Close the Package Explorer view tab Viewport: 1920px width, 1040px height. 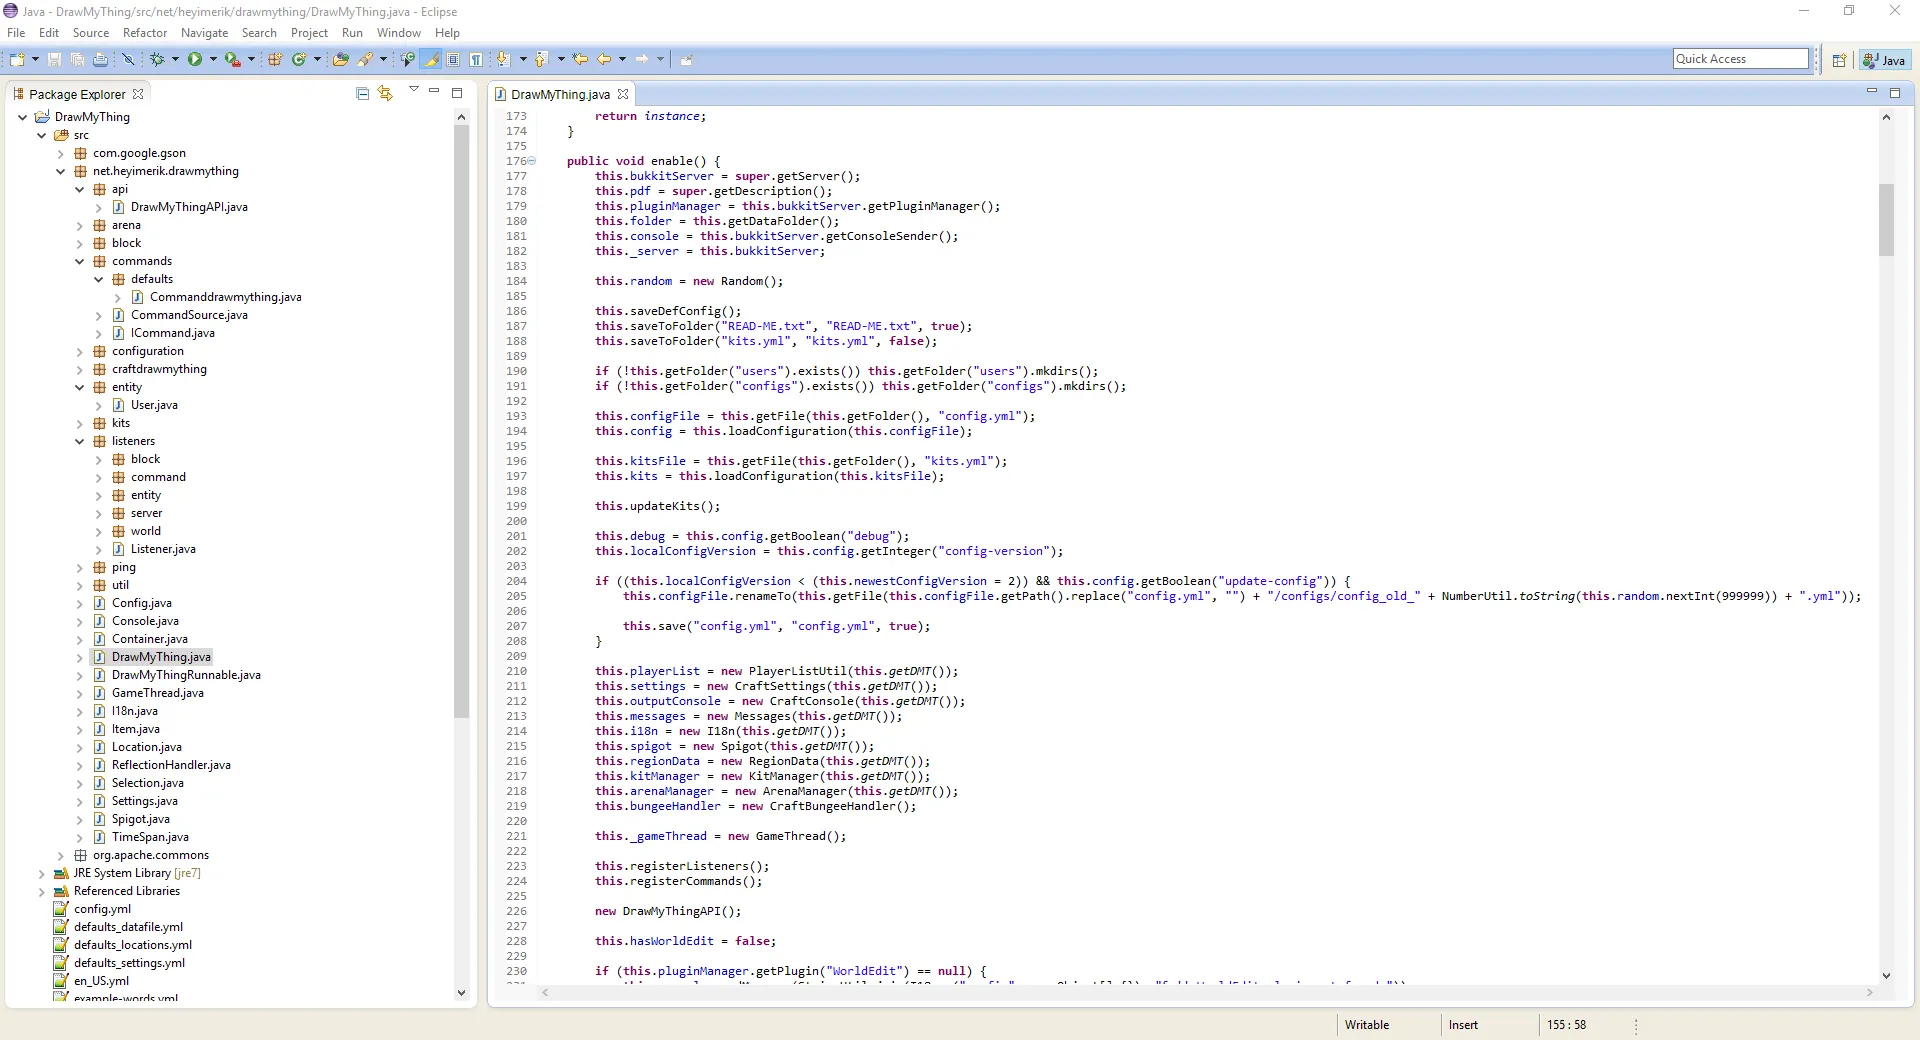[138, 94]
